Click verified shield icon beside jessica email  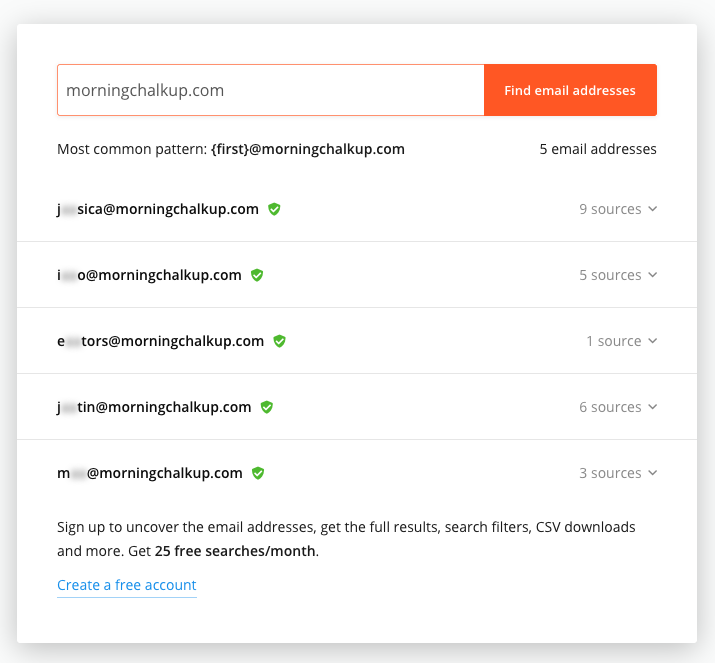(274, 209)
